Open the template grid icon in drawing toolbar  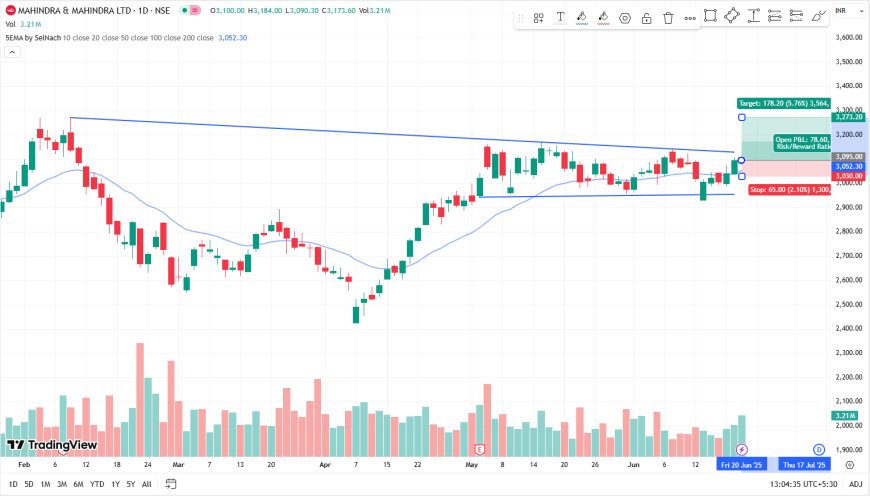tap(538, 18)
